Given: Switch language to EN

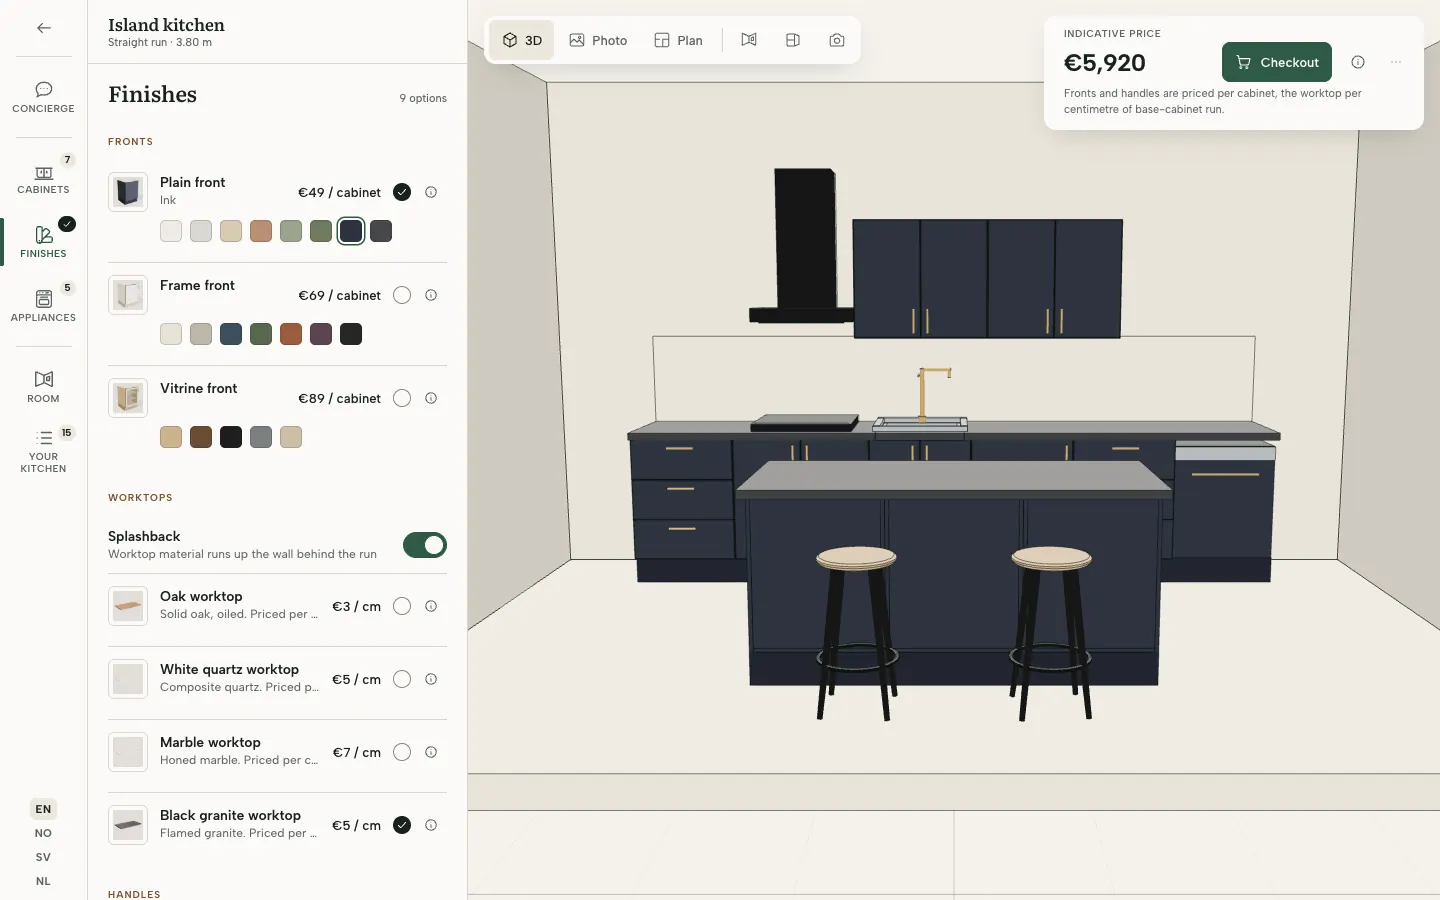Looking at the screenshot, I should [43, 809].
